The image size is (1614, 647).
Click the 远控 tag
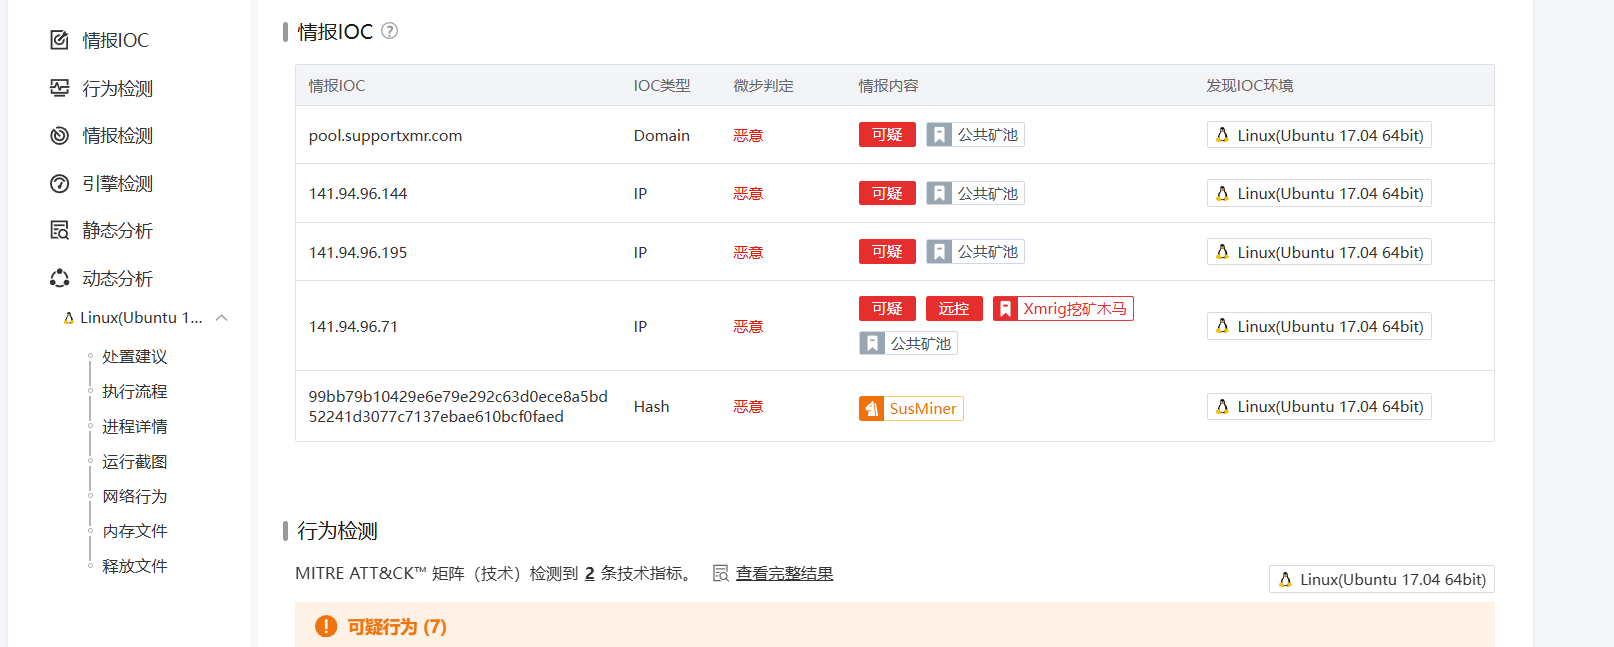coord(954,309)
